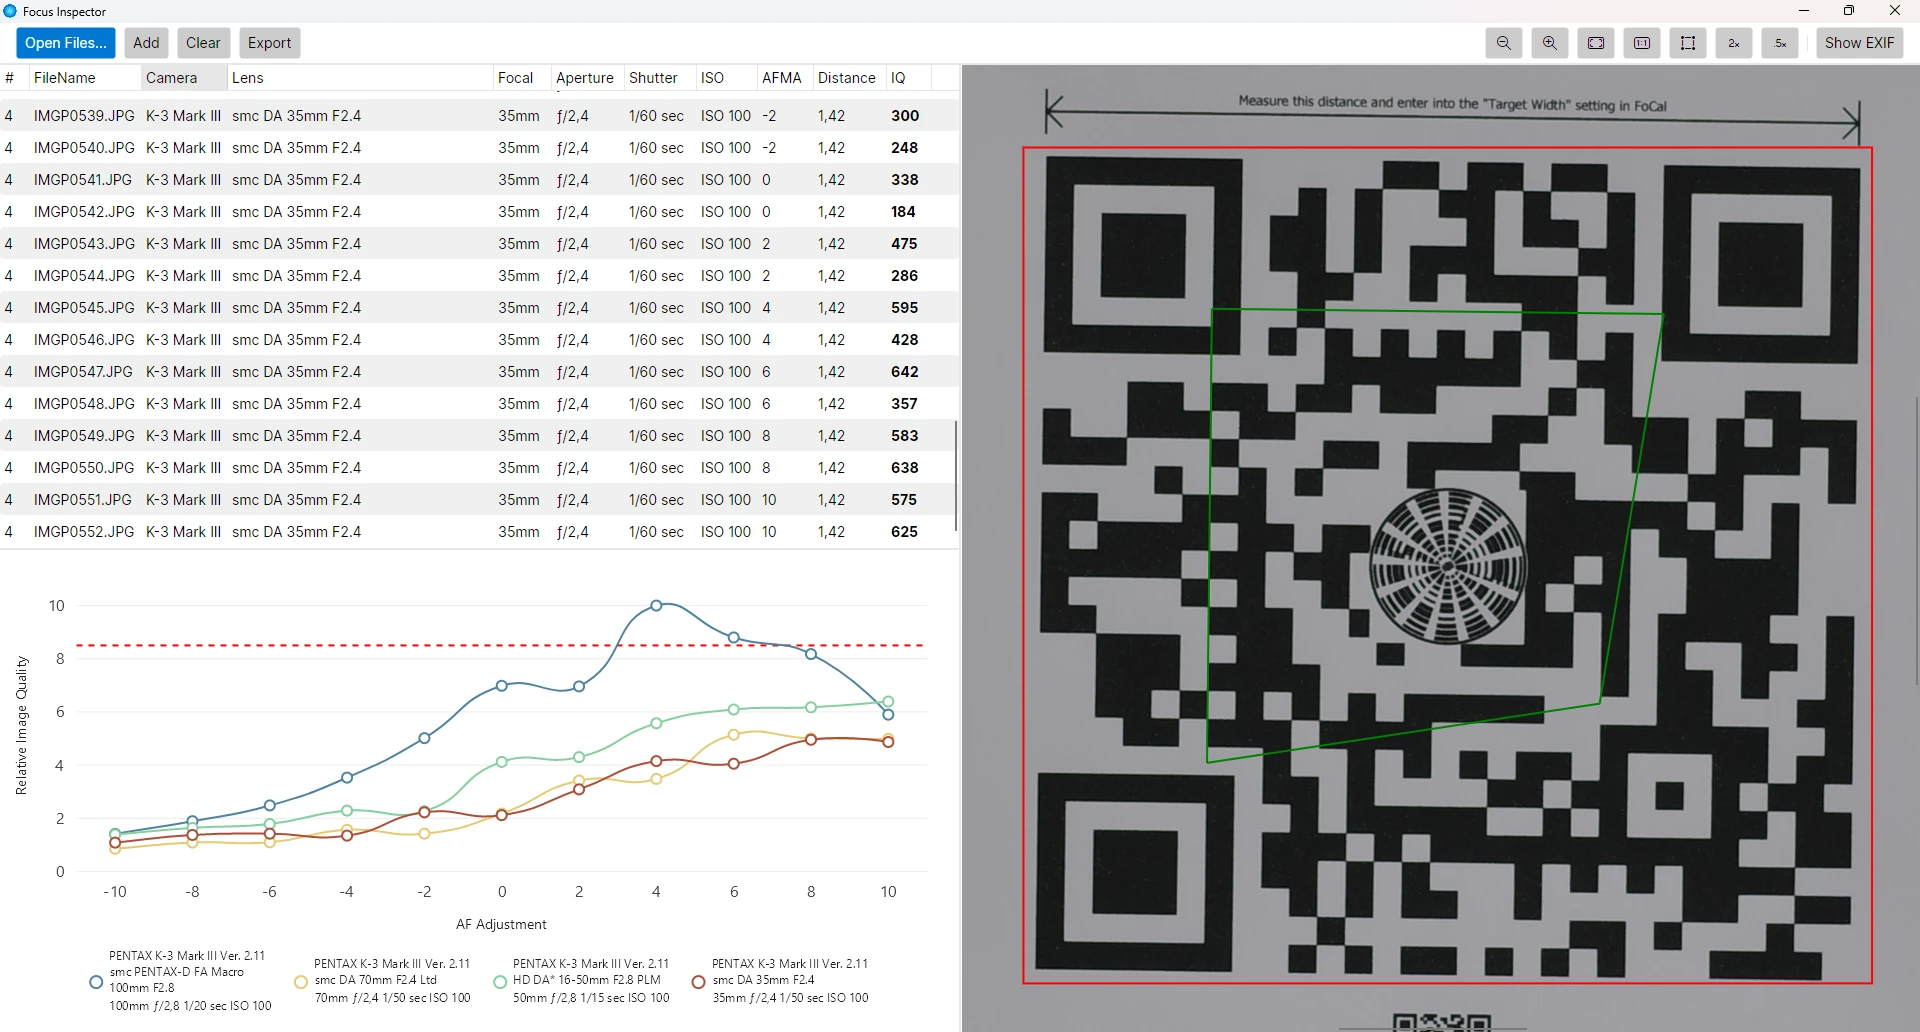Viewport: 1920px width, 1032px height.
Task: Sort the table by IQ column
Action: [898, 78]
